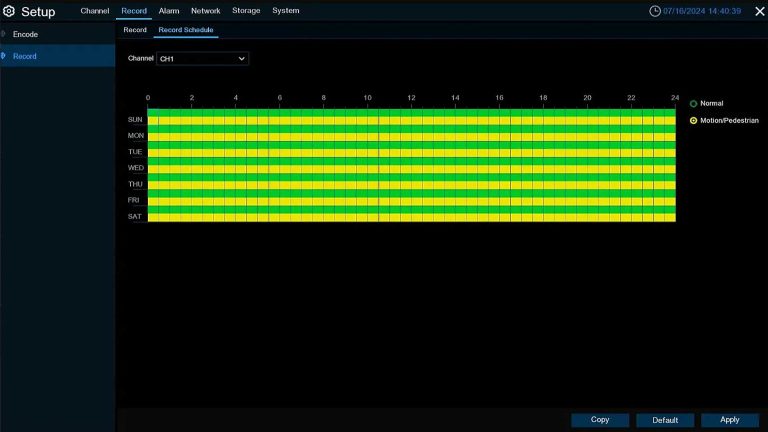Screen dimensions: 768x432
Task: Click the WED yellow schedule row at hour 6
Action: [285, 171]
